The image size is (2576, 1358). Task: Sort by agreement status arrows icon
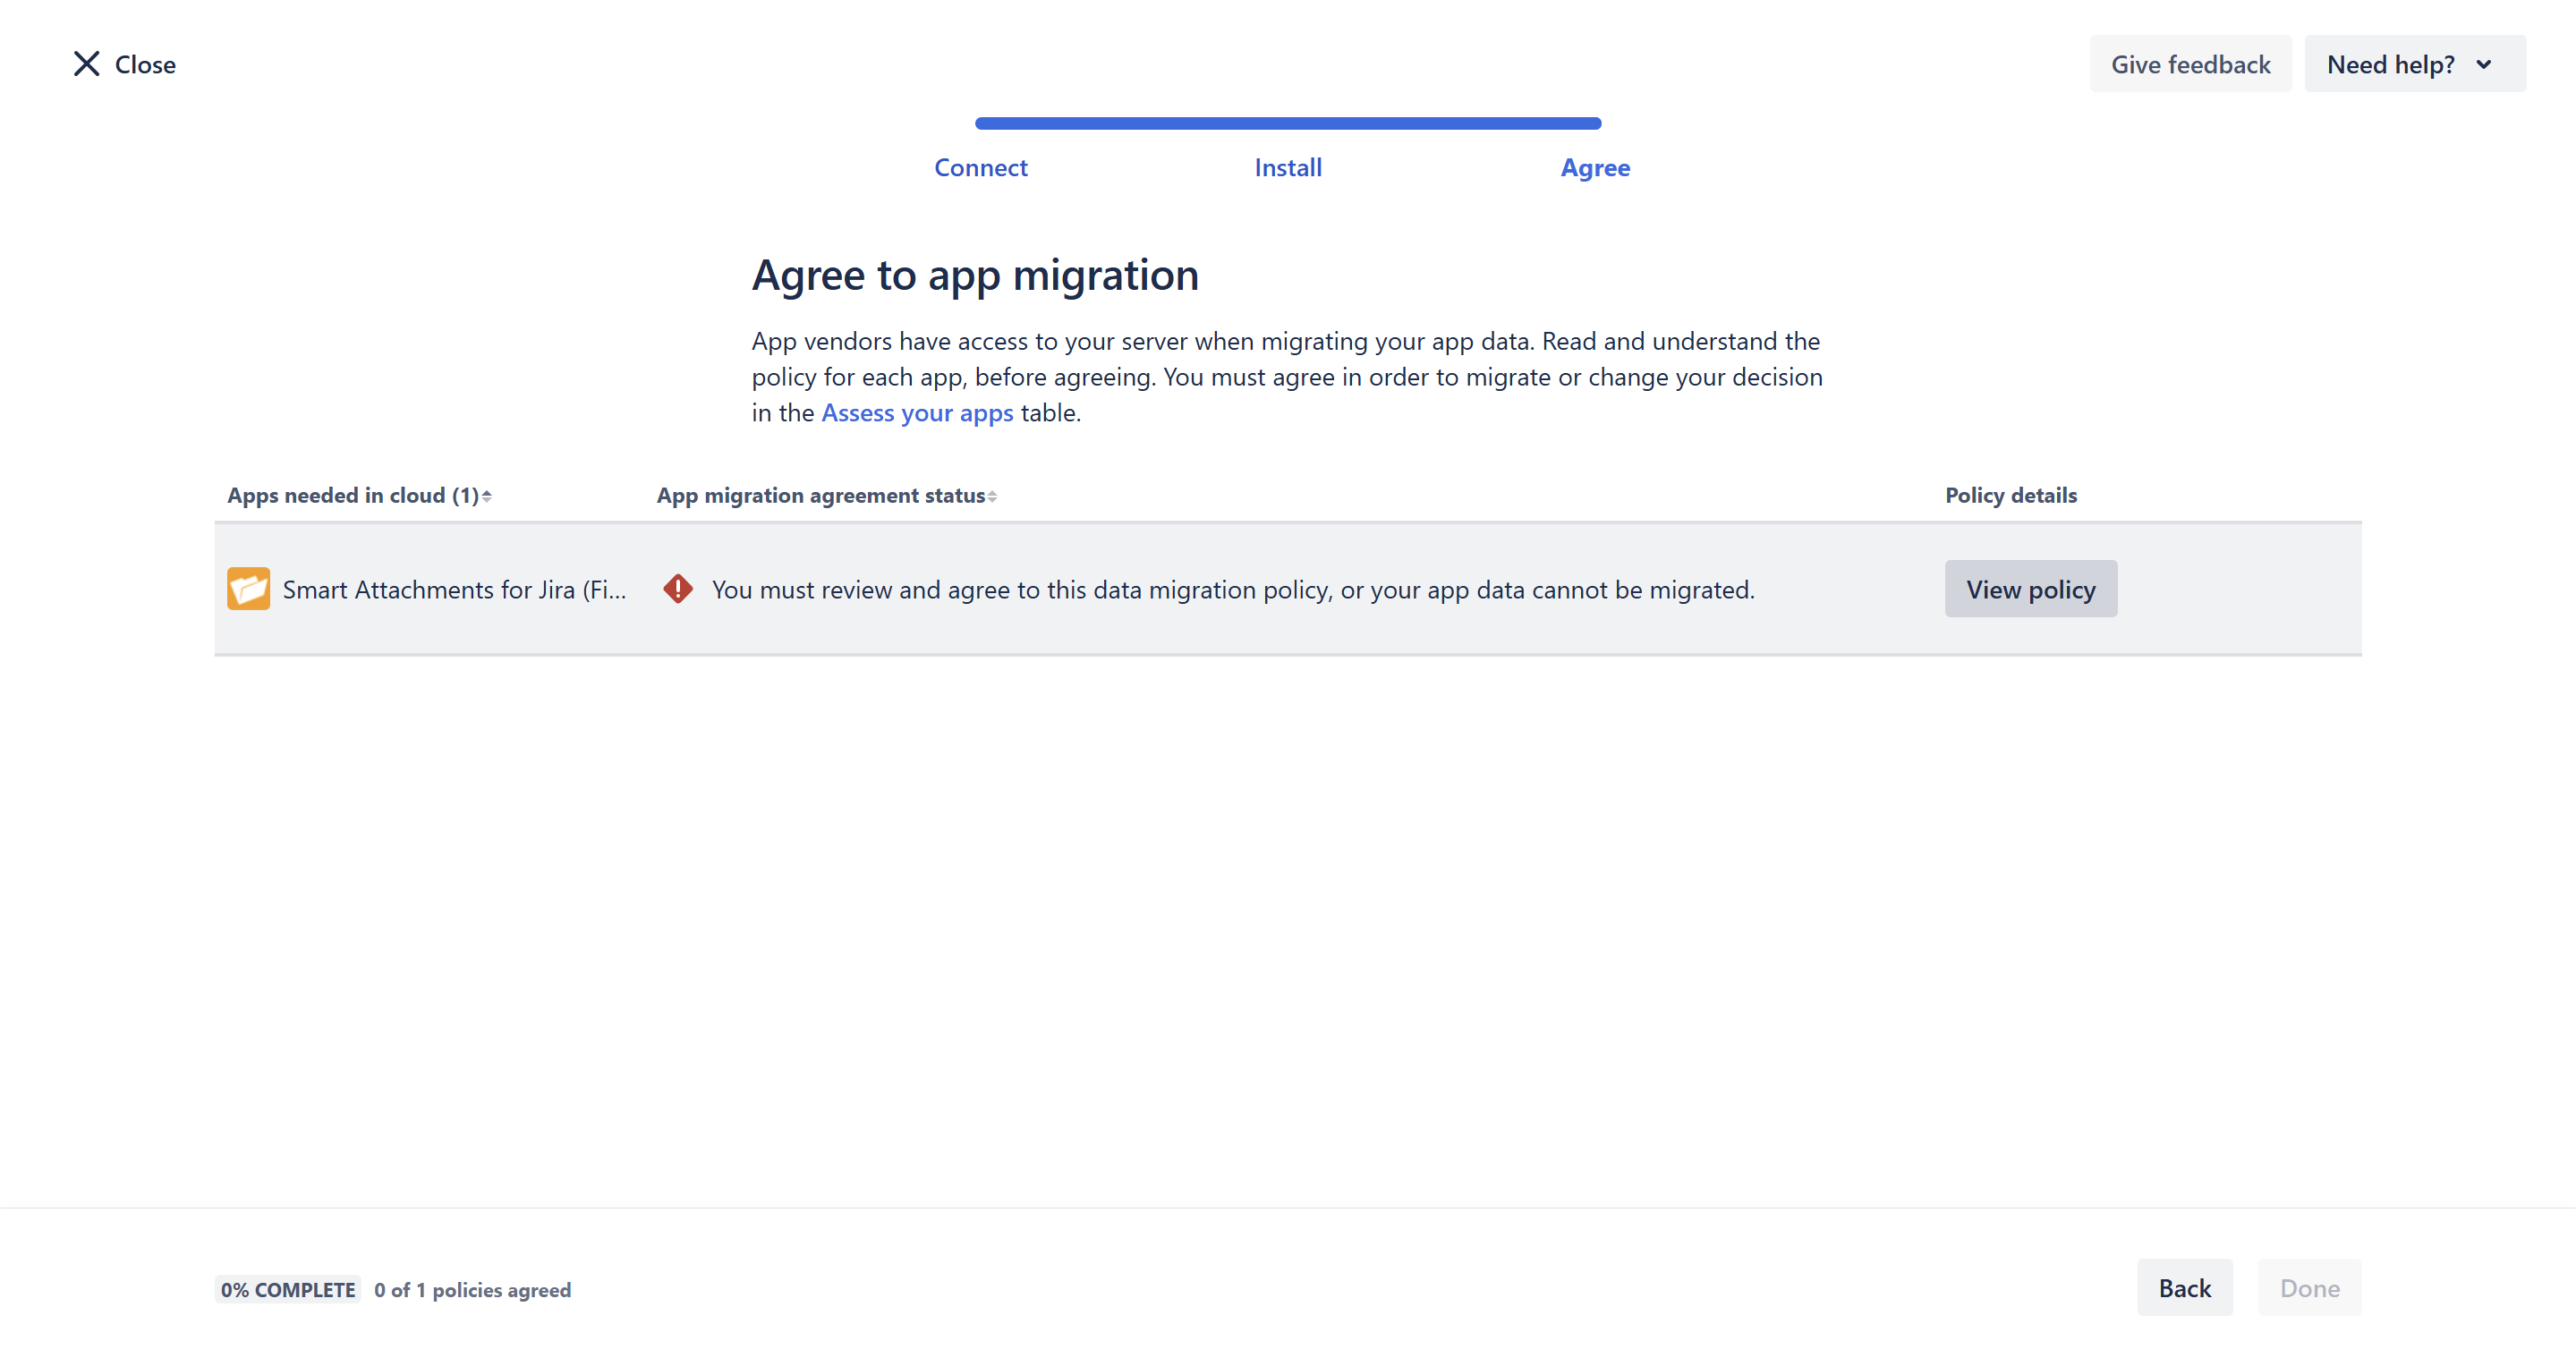[x=992, y=496]
